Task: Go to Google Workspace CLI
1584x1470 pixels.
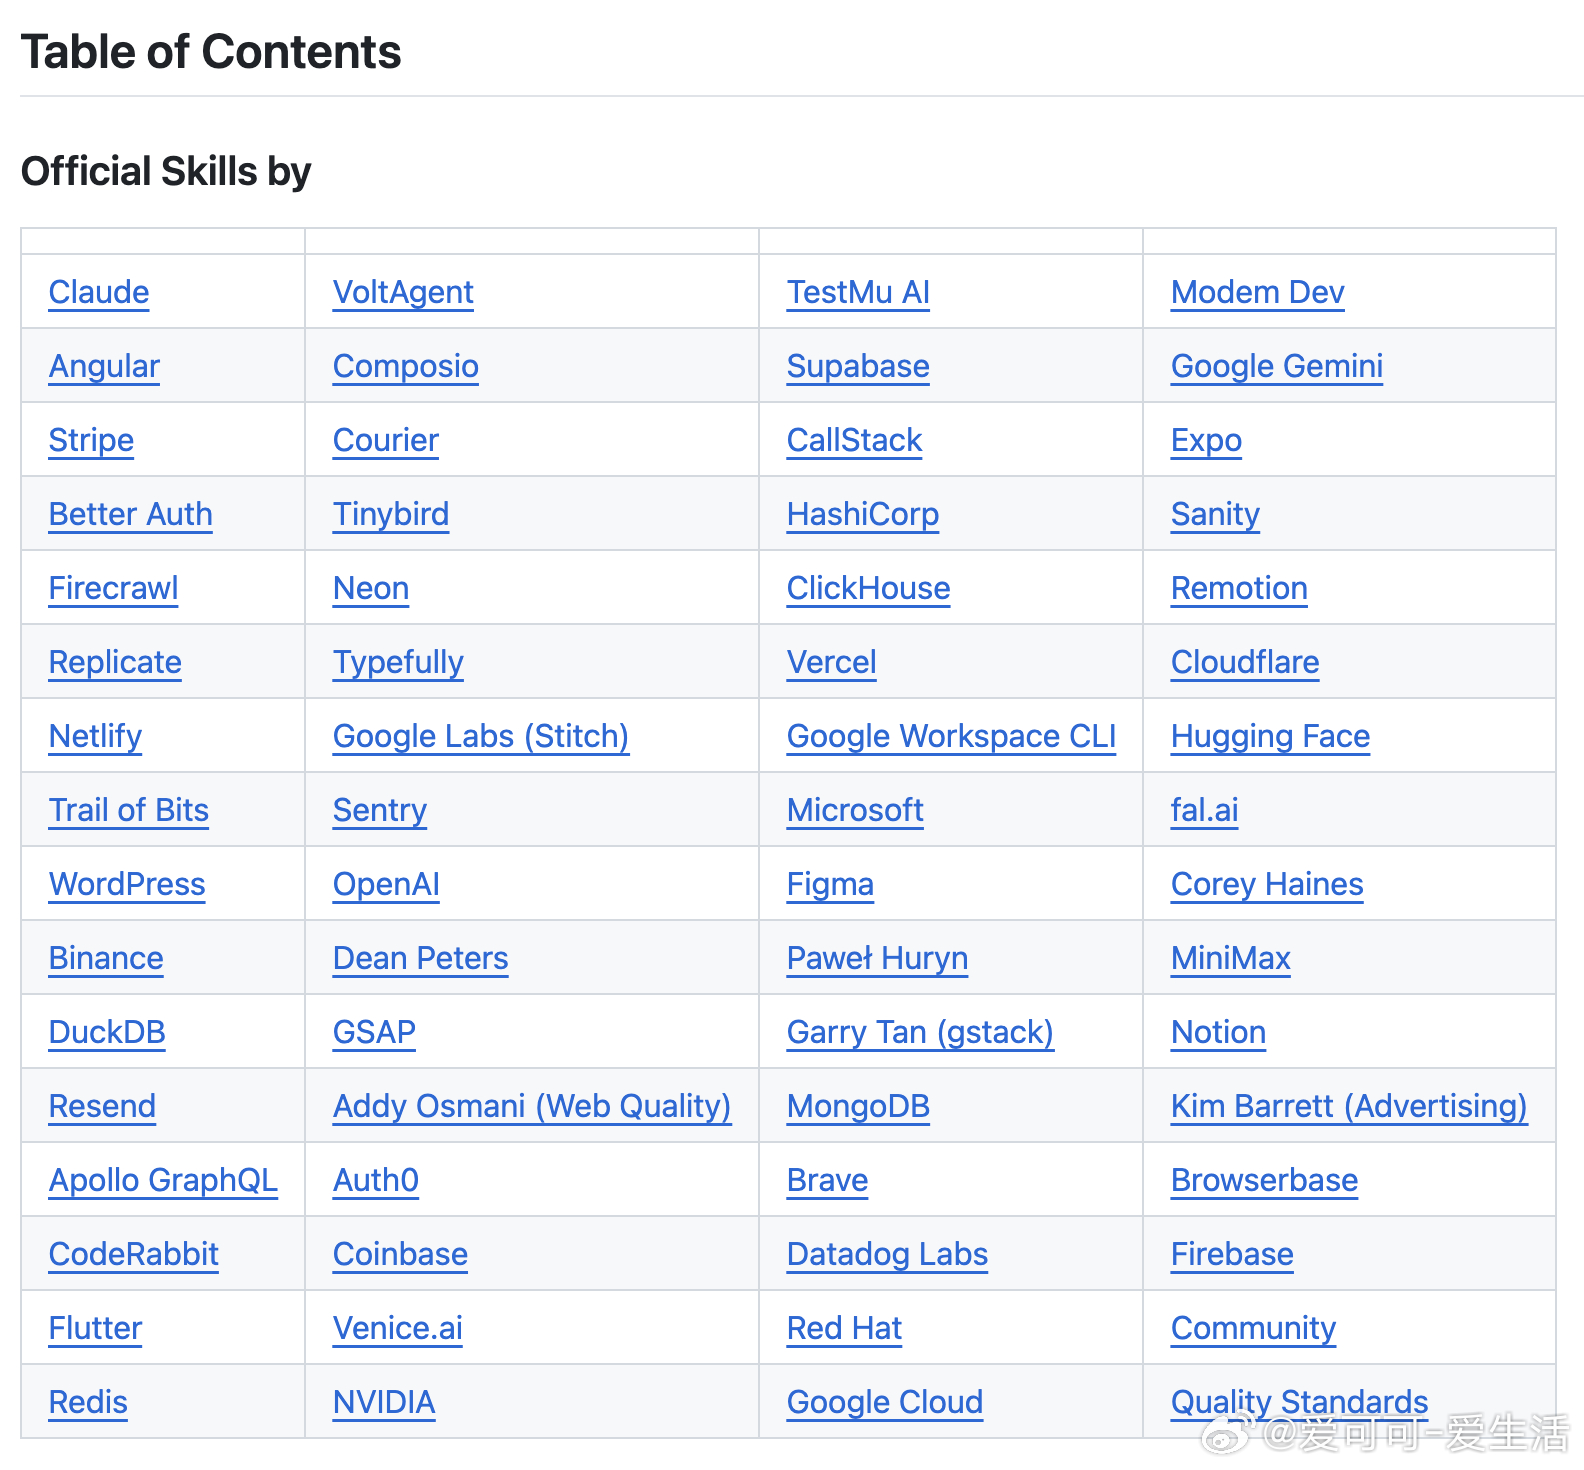Action: 951,736
